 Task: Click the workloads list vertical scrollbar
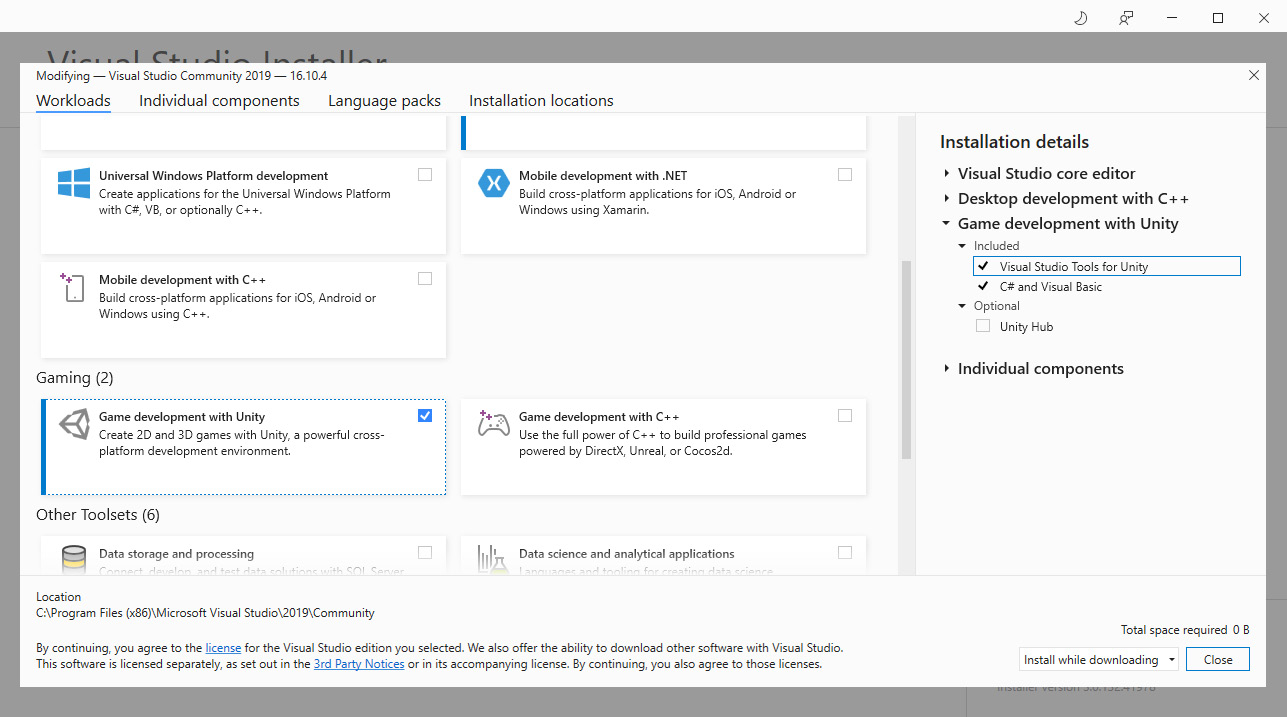pos(907,360)
